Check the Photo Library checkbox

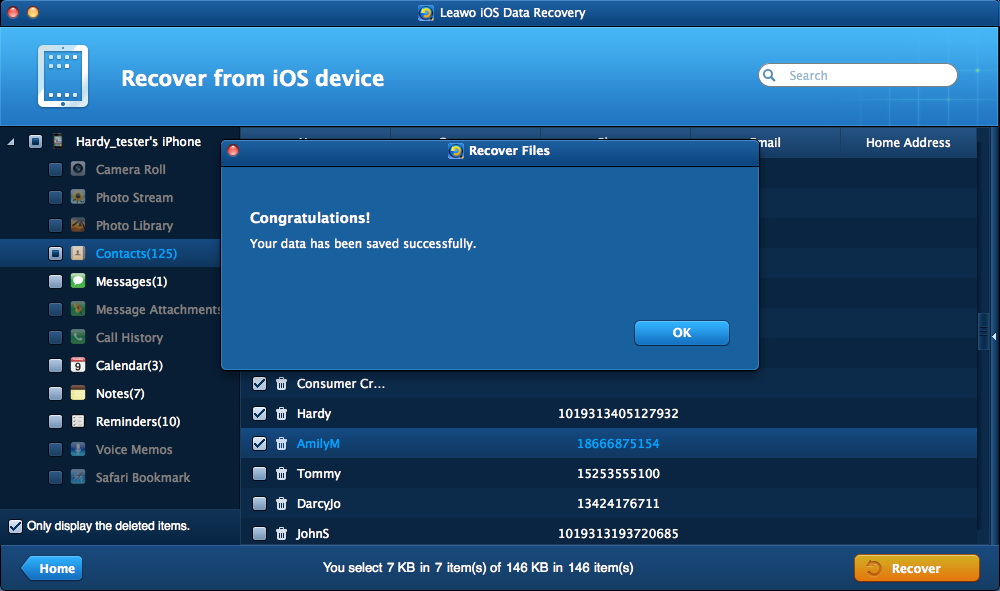click(55, 226)
